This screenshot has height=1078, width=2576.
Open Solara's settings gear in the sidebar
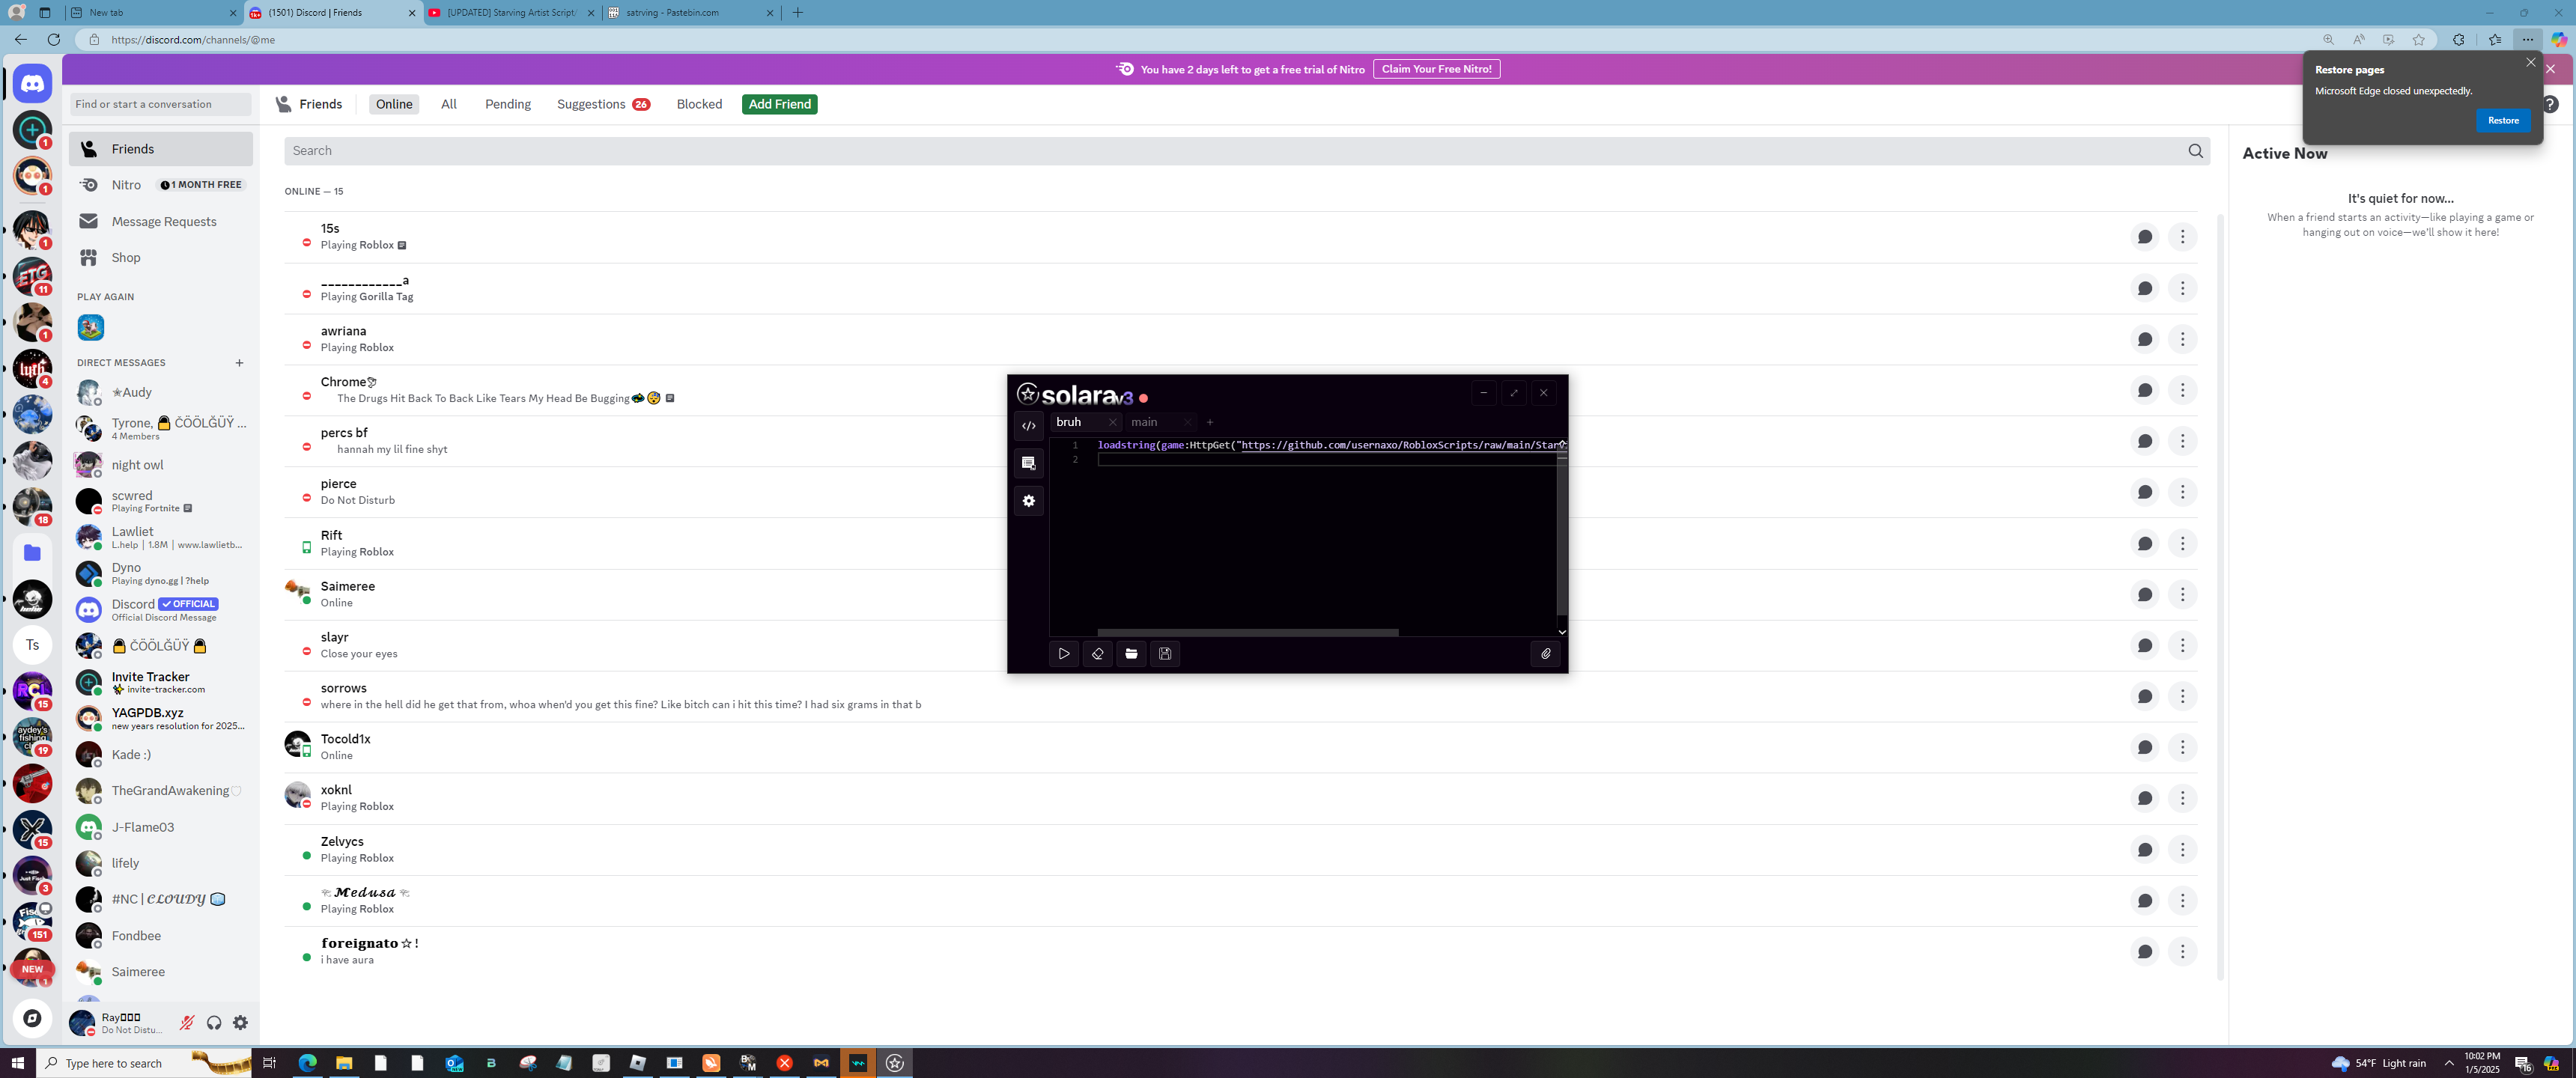coord(1029,501)
